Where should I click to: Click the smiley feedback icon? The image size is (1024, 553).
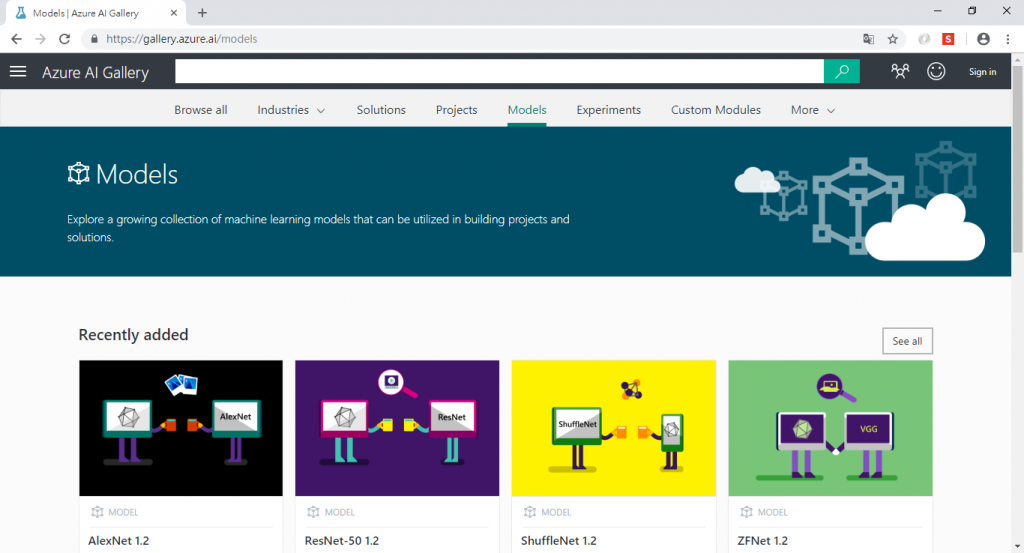[936, 71]
